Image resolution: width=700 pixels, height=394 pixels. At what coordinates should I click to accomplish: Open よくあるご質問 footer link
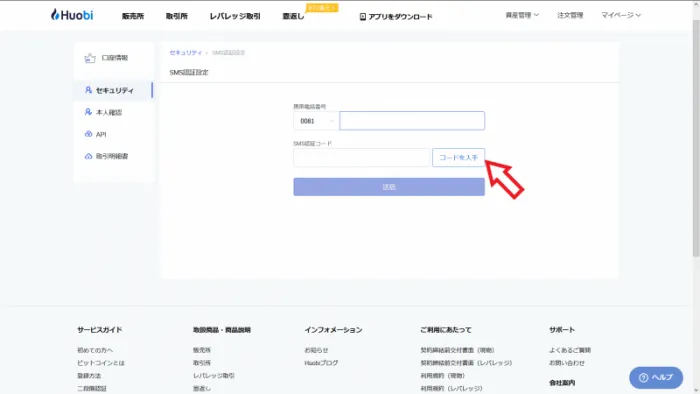click(570, 350)
